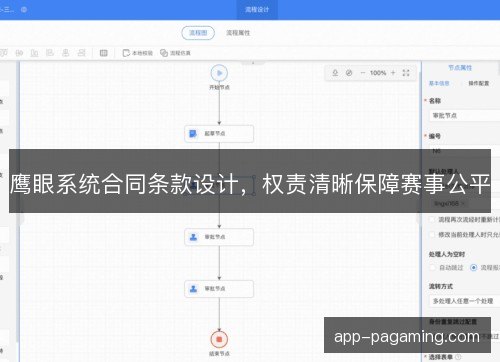Open 基本信息 basic info tab
Image resolution: width=500 pixels, height=362 pixels.
(439, 83)
